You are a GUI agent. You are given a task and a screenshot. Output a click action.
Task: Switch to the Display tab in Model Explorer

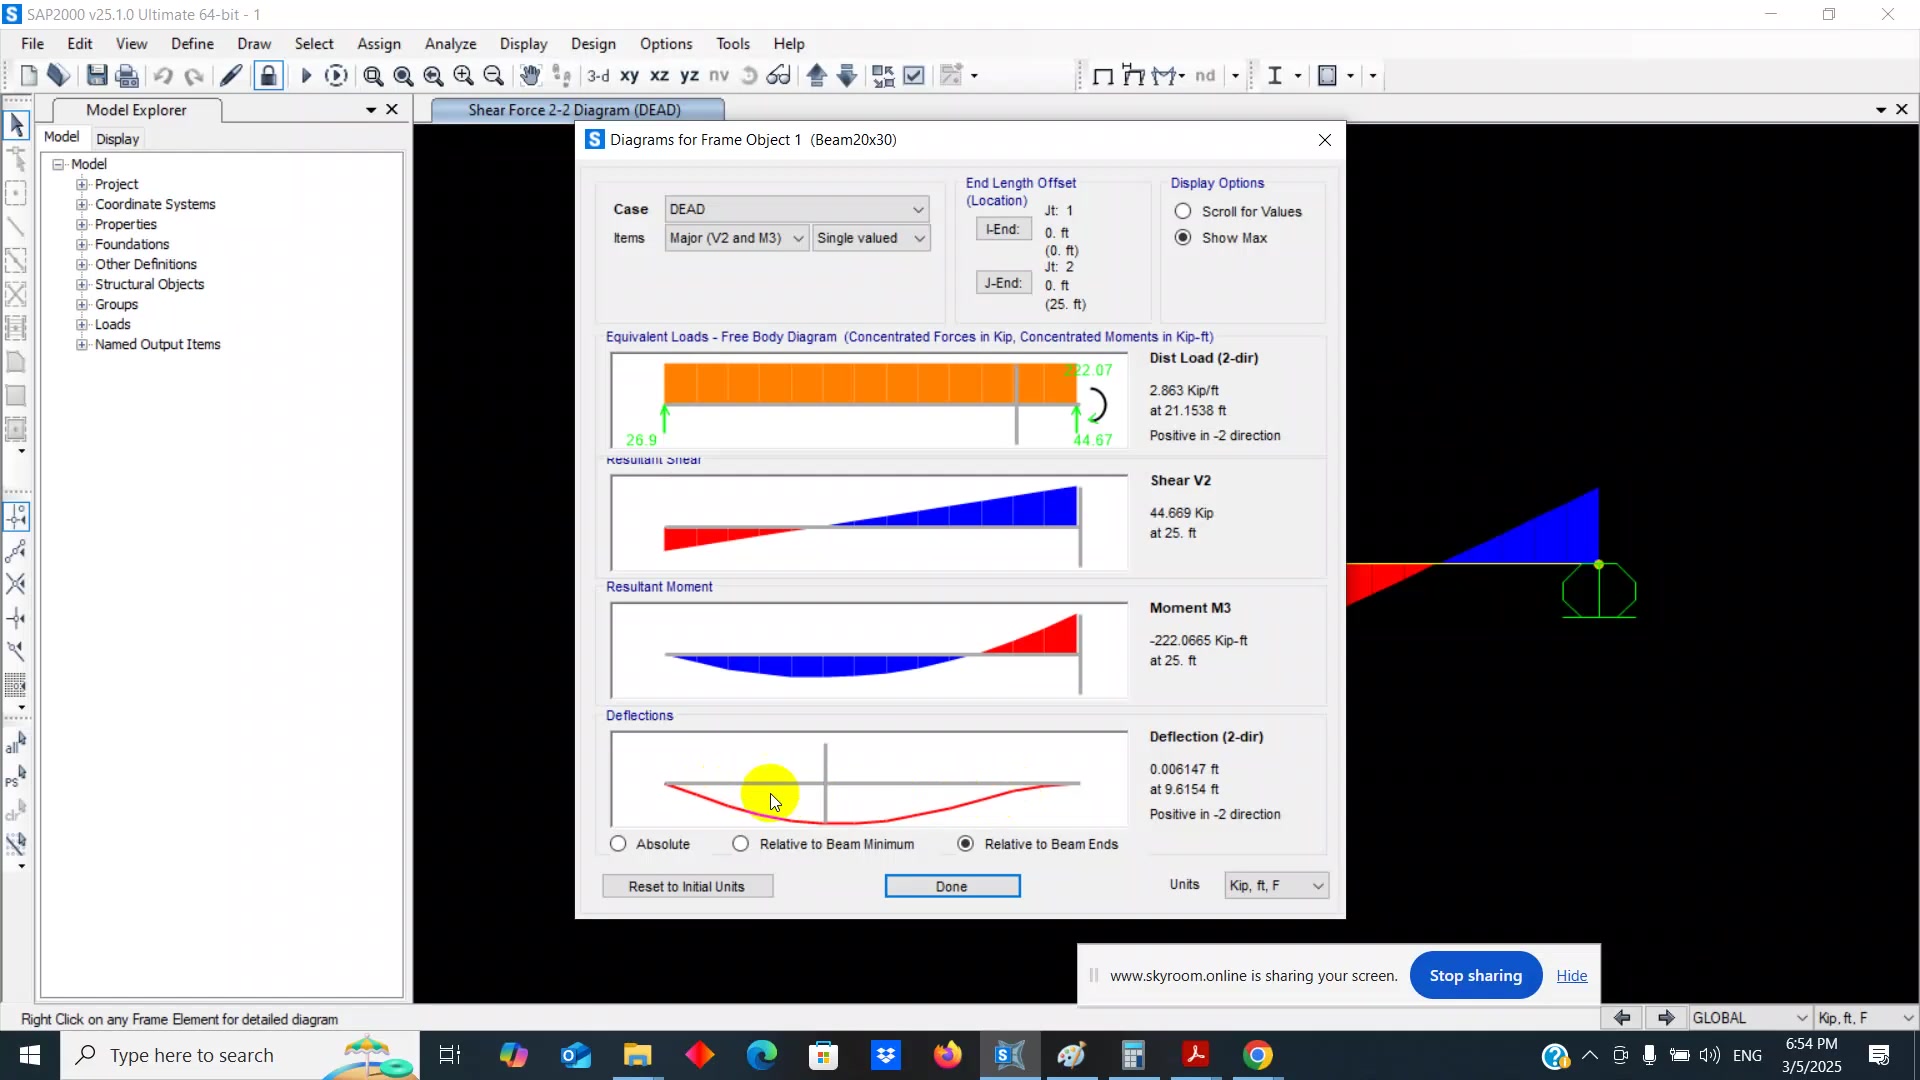(117, 139)
